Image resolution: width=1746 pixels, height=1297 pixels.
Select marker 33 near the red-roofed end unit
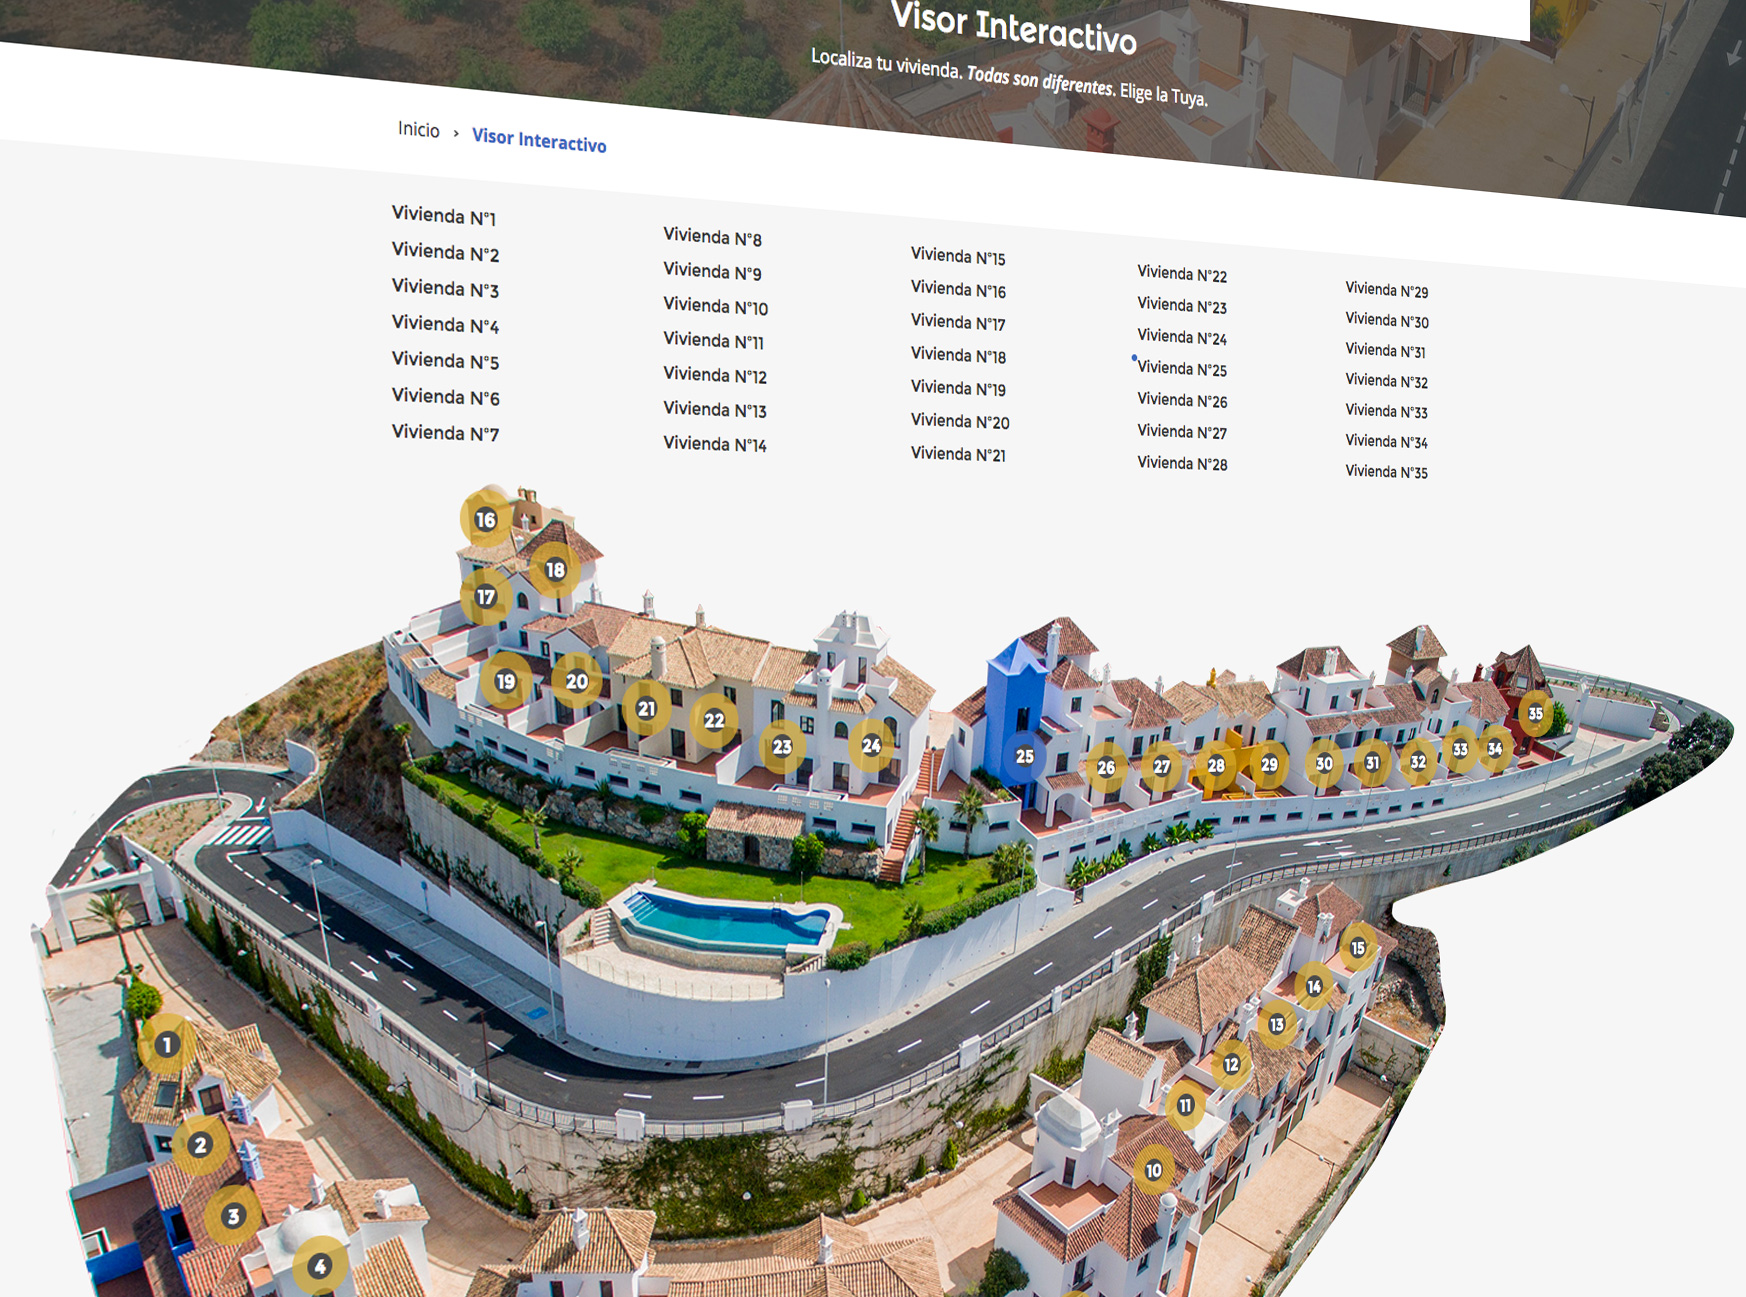pos(1461,747)
